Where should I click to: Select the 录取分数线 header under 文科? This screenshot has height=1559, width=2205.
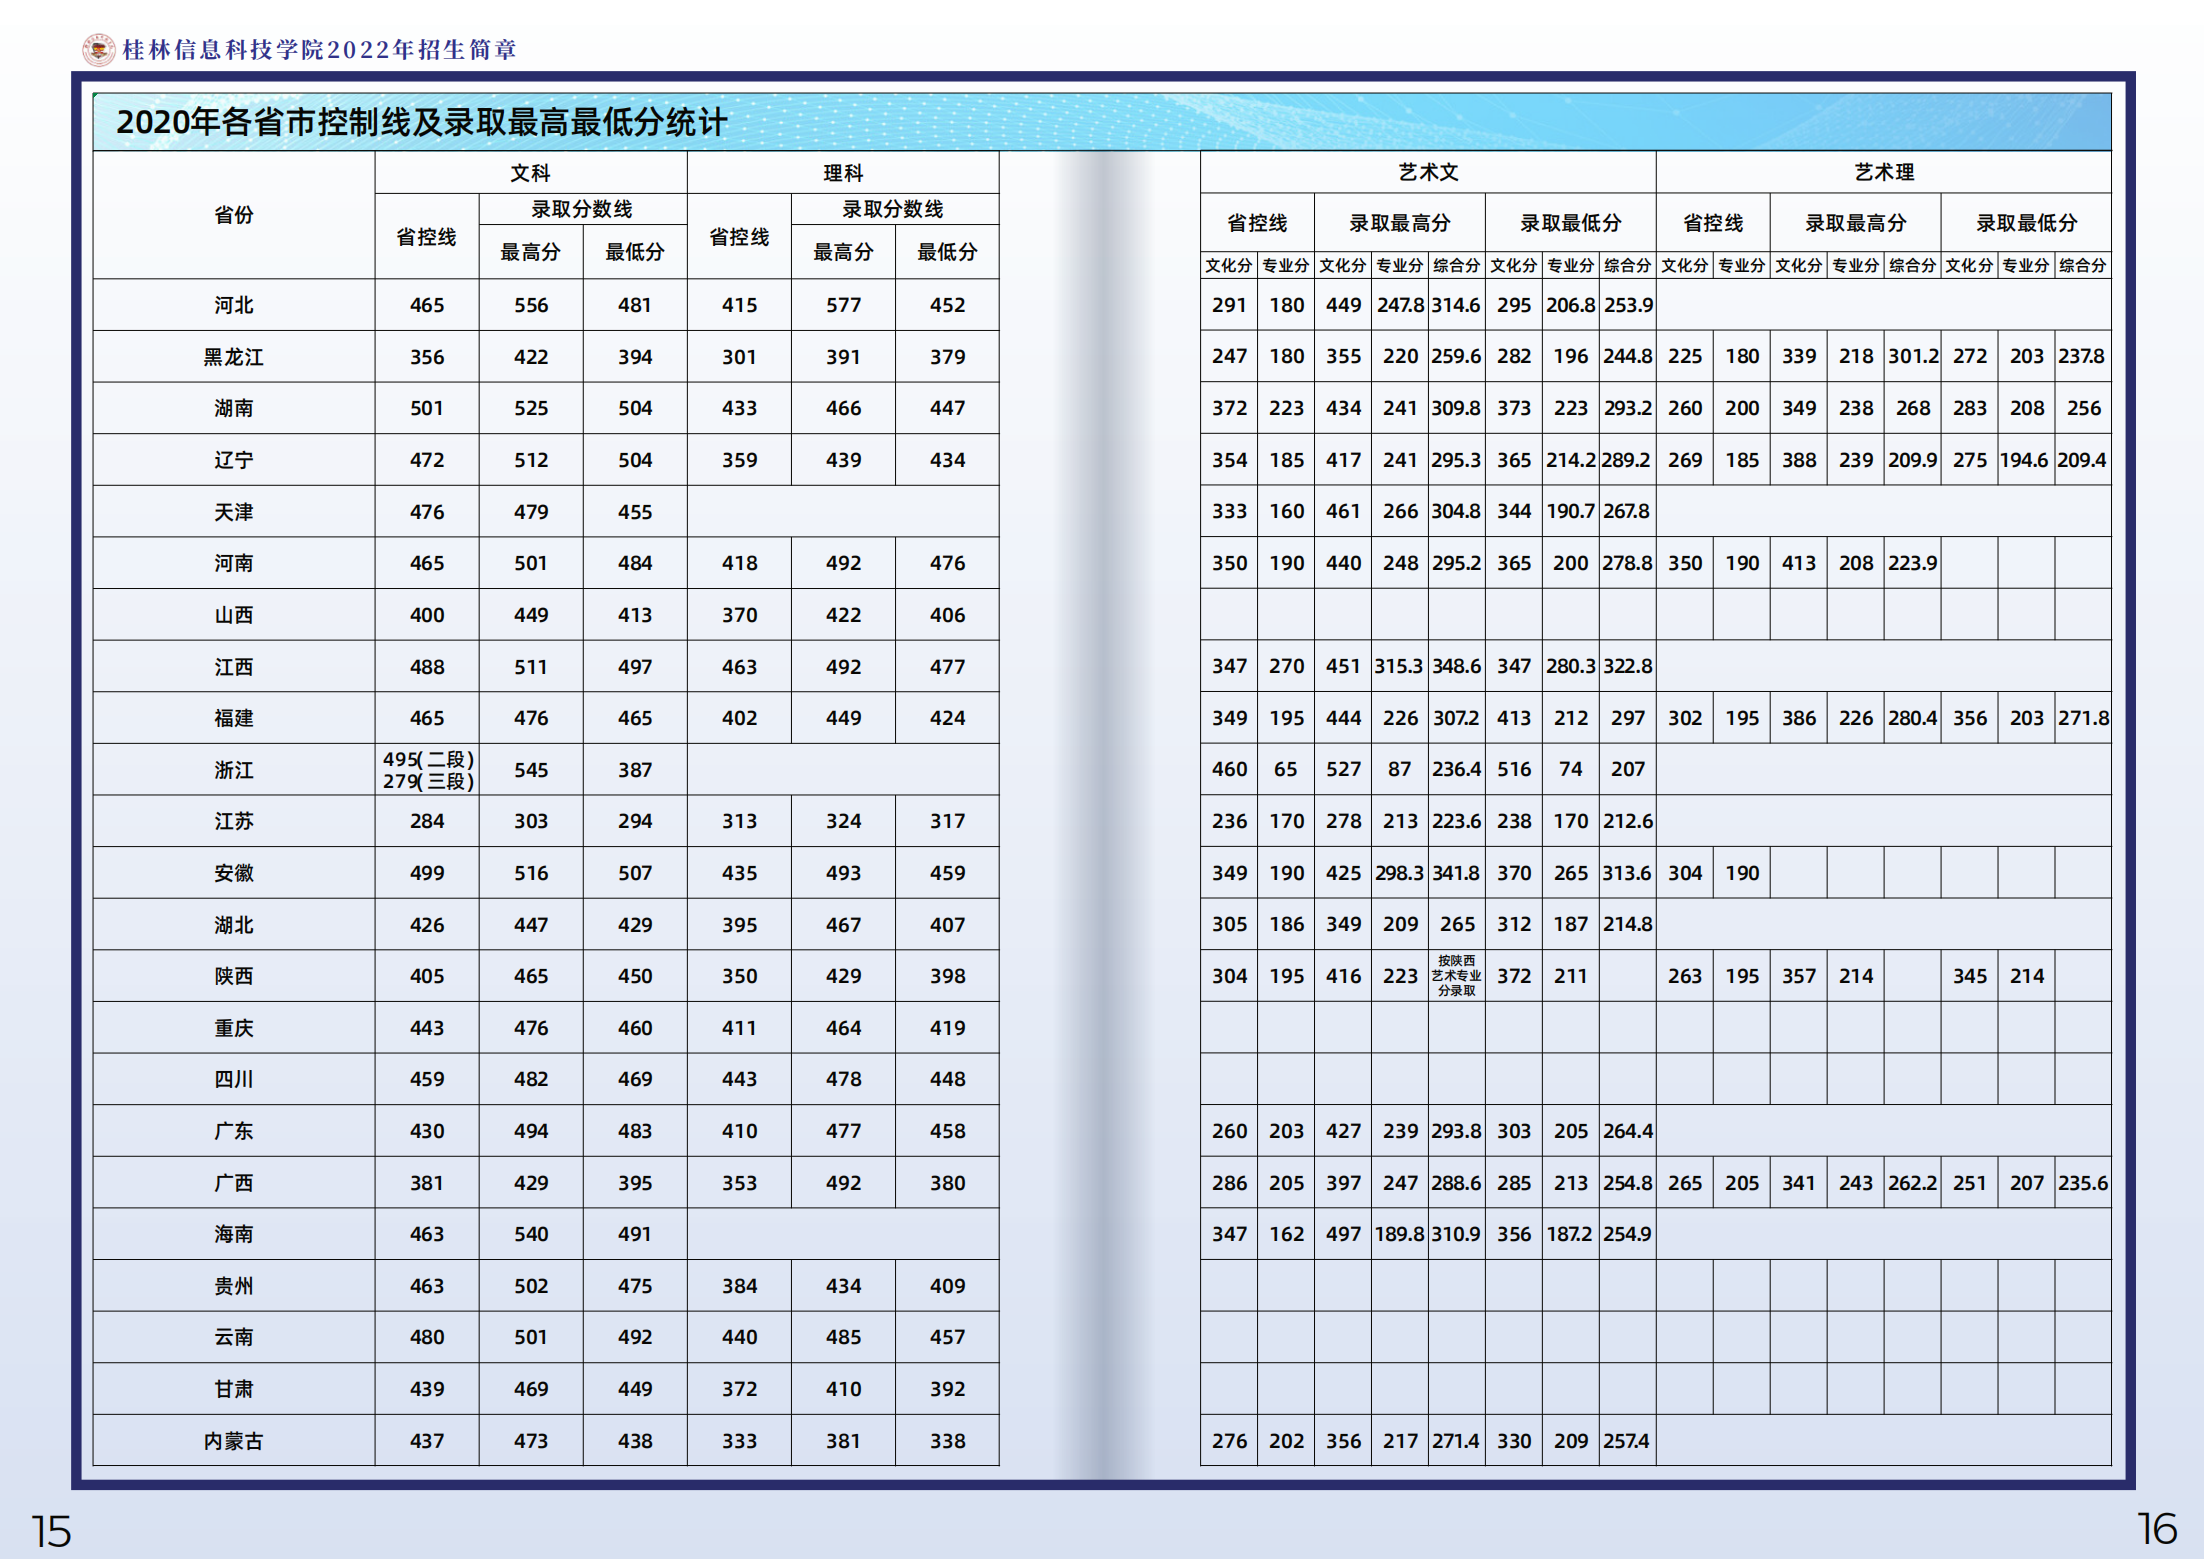tap(582, 209)
